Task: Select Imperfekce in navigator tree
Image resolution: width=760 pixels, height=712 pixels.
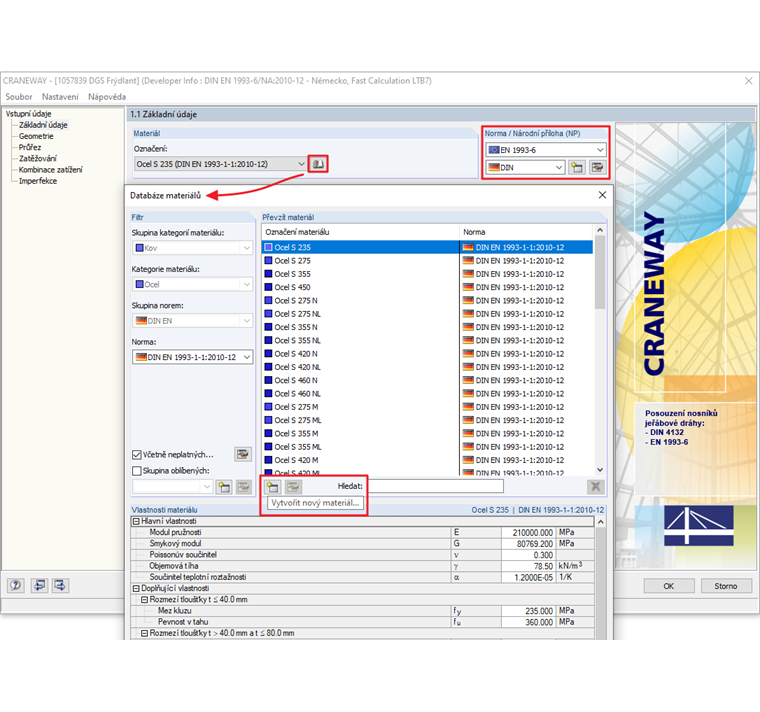Action: pos(38,181)
